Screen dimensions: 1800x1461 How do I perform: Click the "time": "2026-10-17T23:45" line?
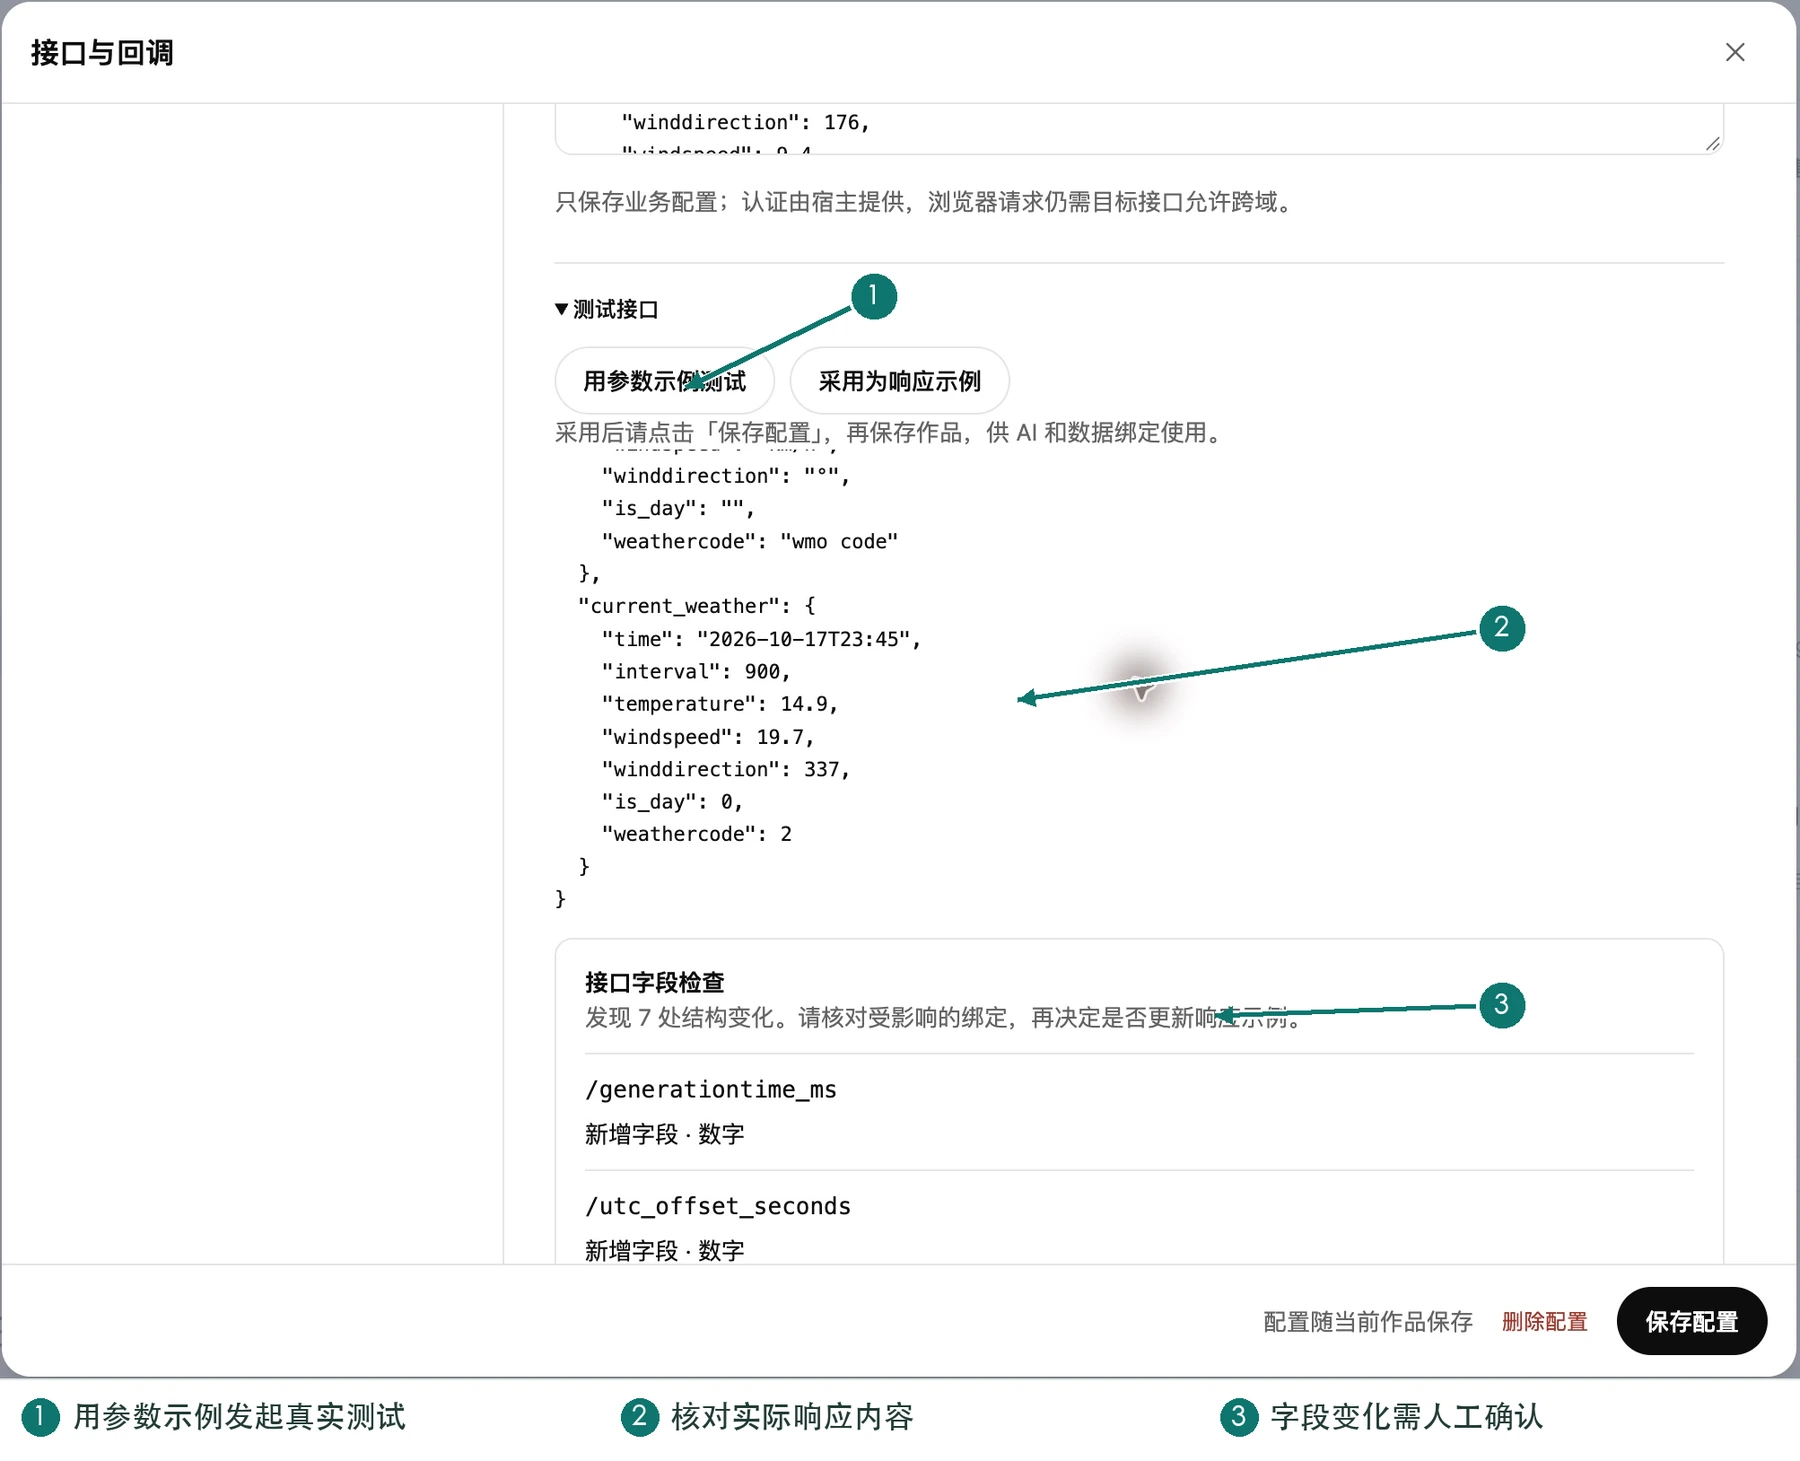point(761,639)
